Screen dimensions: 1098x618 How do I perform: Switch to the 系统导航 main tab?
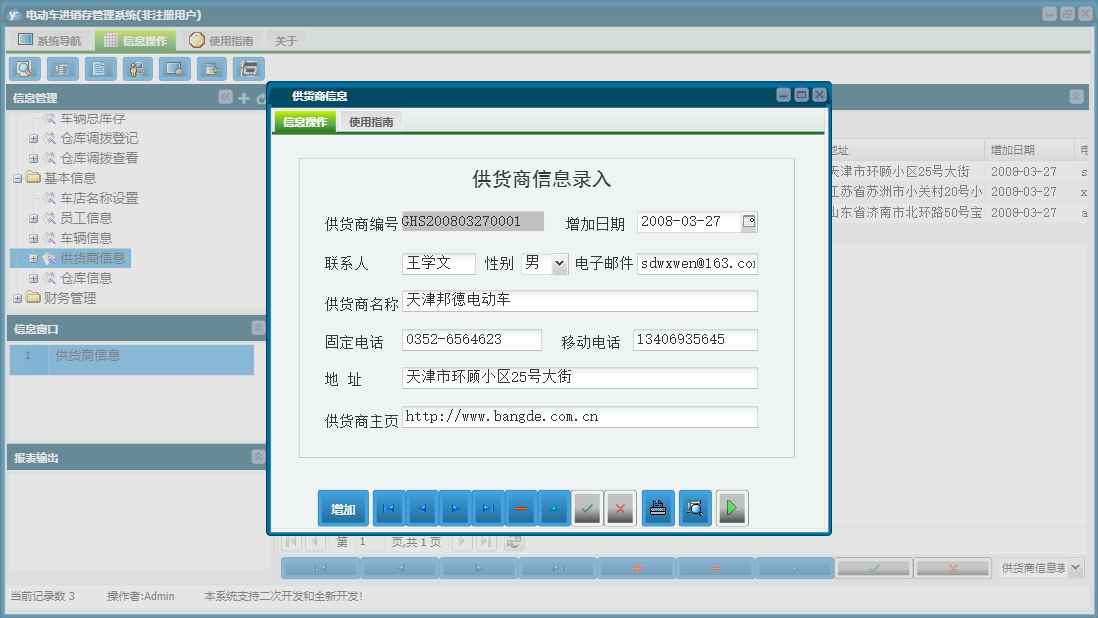coord(50,41)
